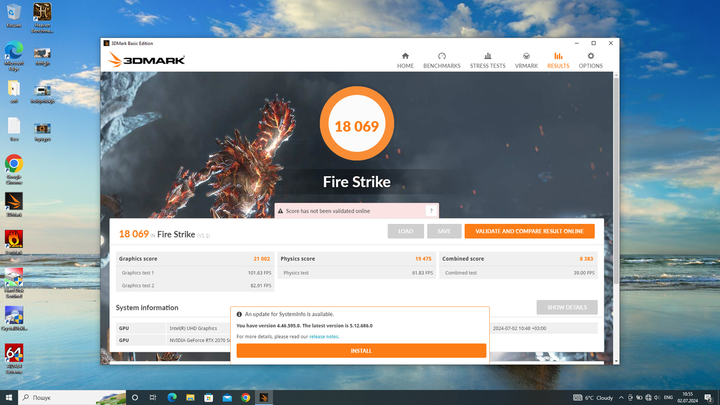Click the LOAD button
This screenshot has width=720, height=405.
pos(405,231)
